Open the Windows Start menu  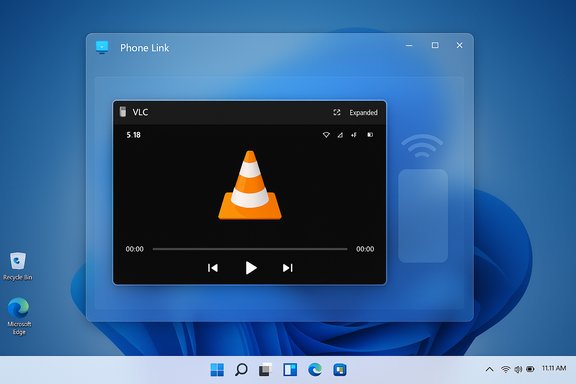point(217,370)
